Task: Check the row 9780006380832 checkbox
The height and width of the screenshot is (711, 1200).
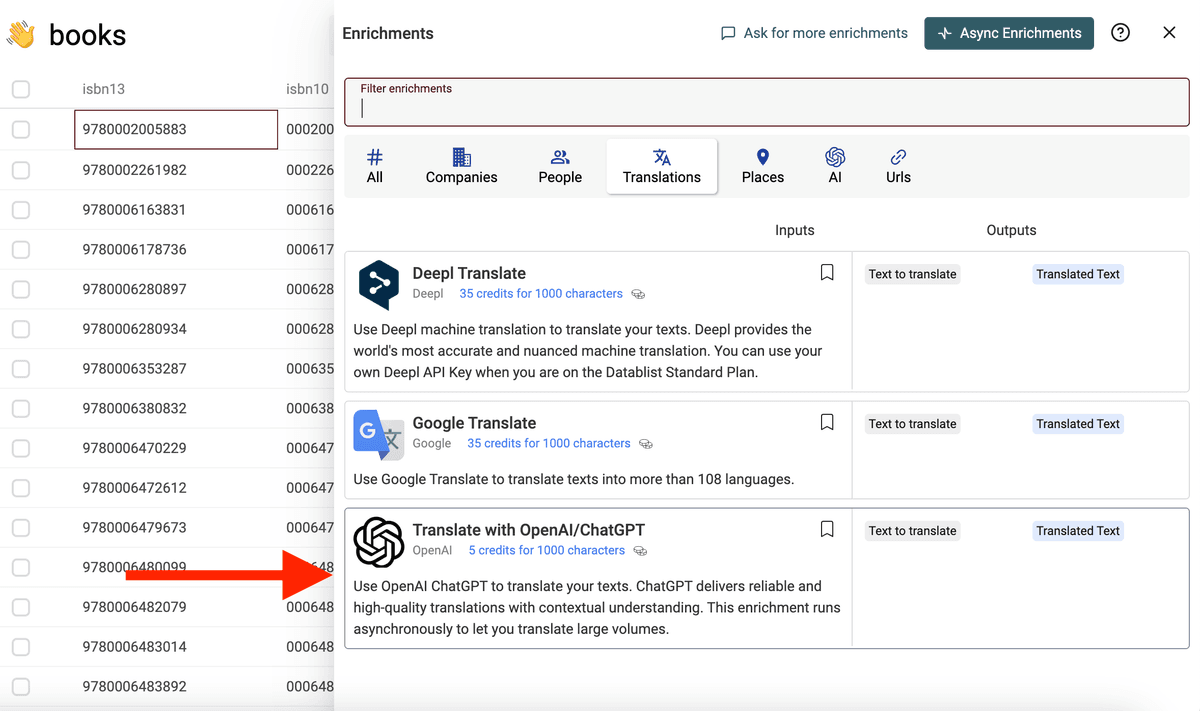Action: click(x=21, y=409)
